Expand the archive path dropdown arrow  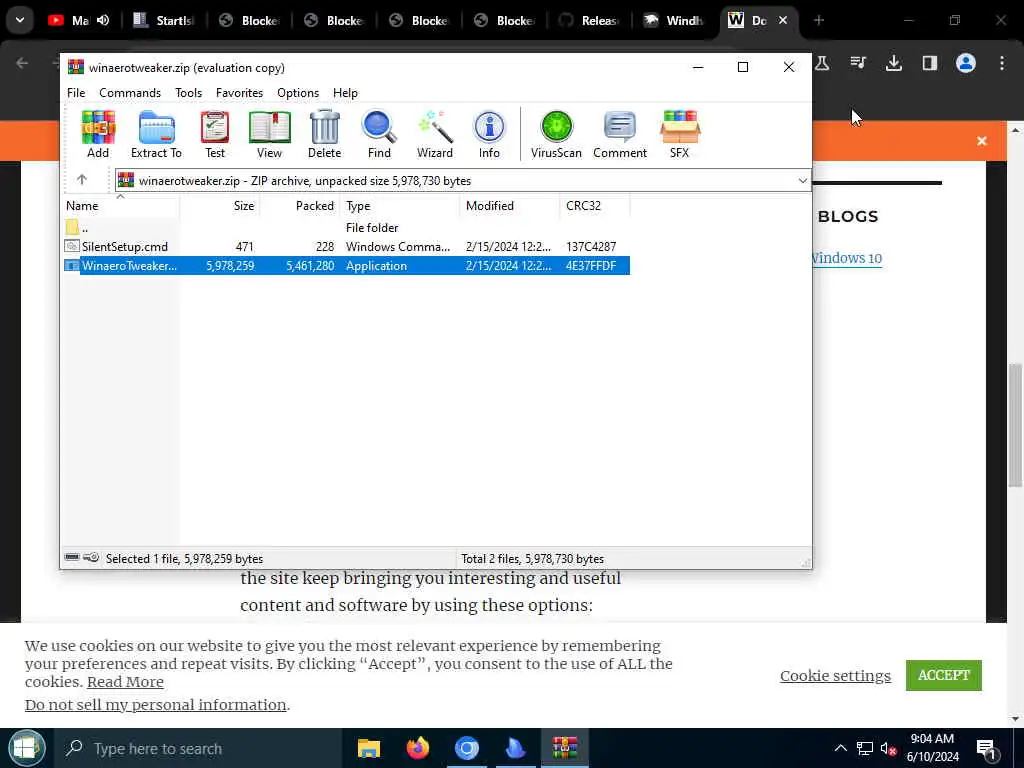pos(802,181)
